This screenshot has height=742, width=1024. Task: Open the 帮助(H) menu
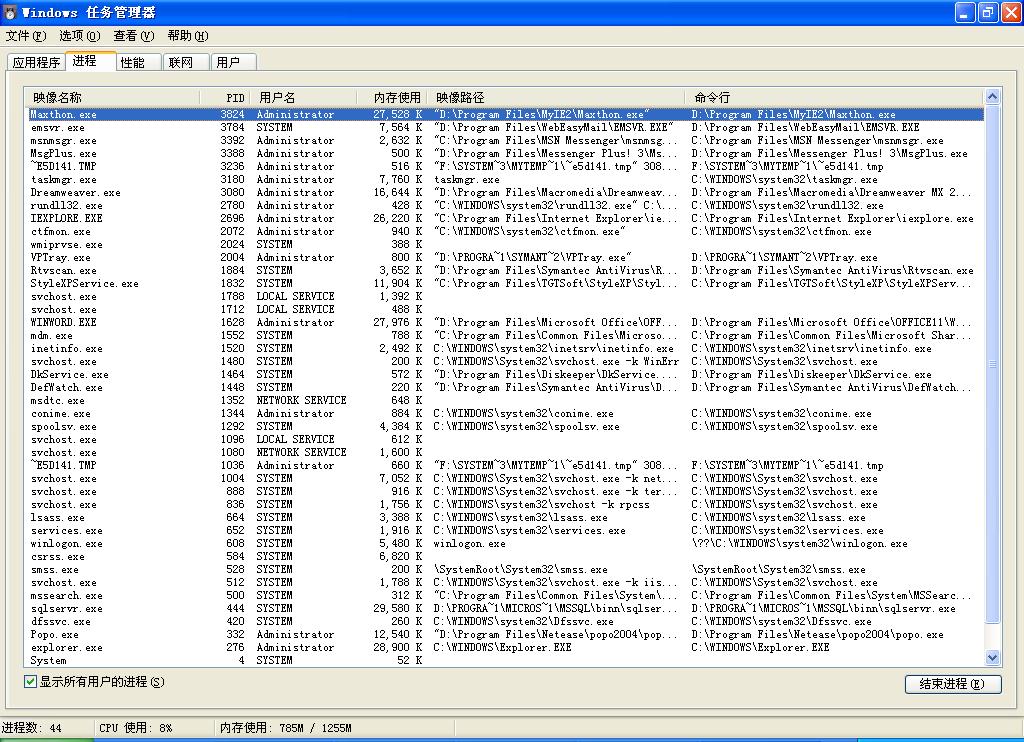click(188, 36)
